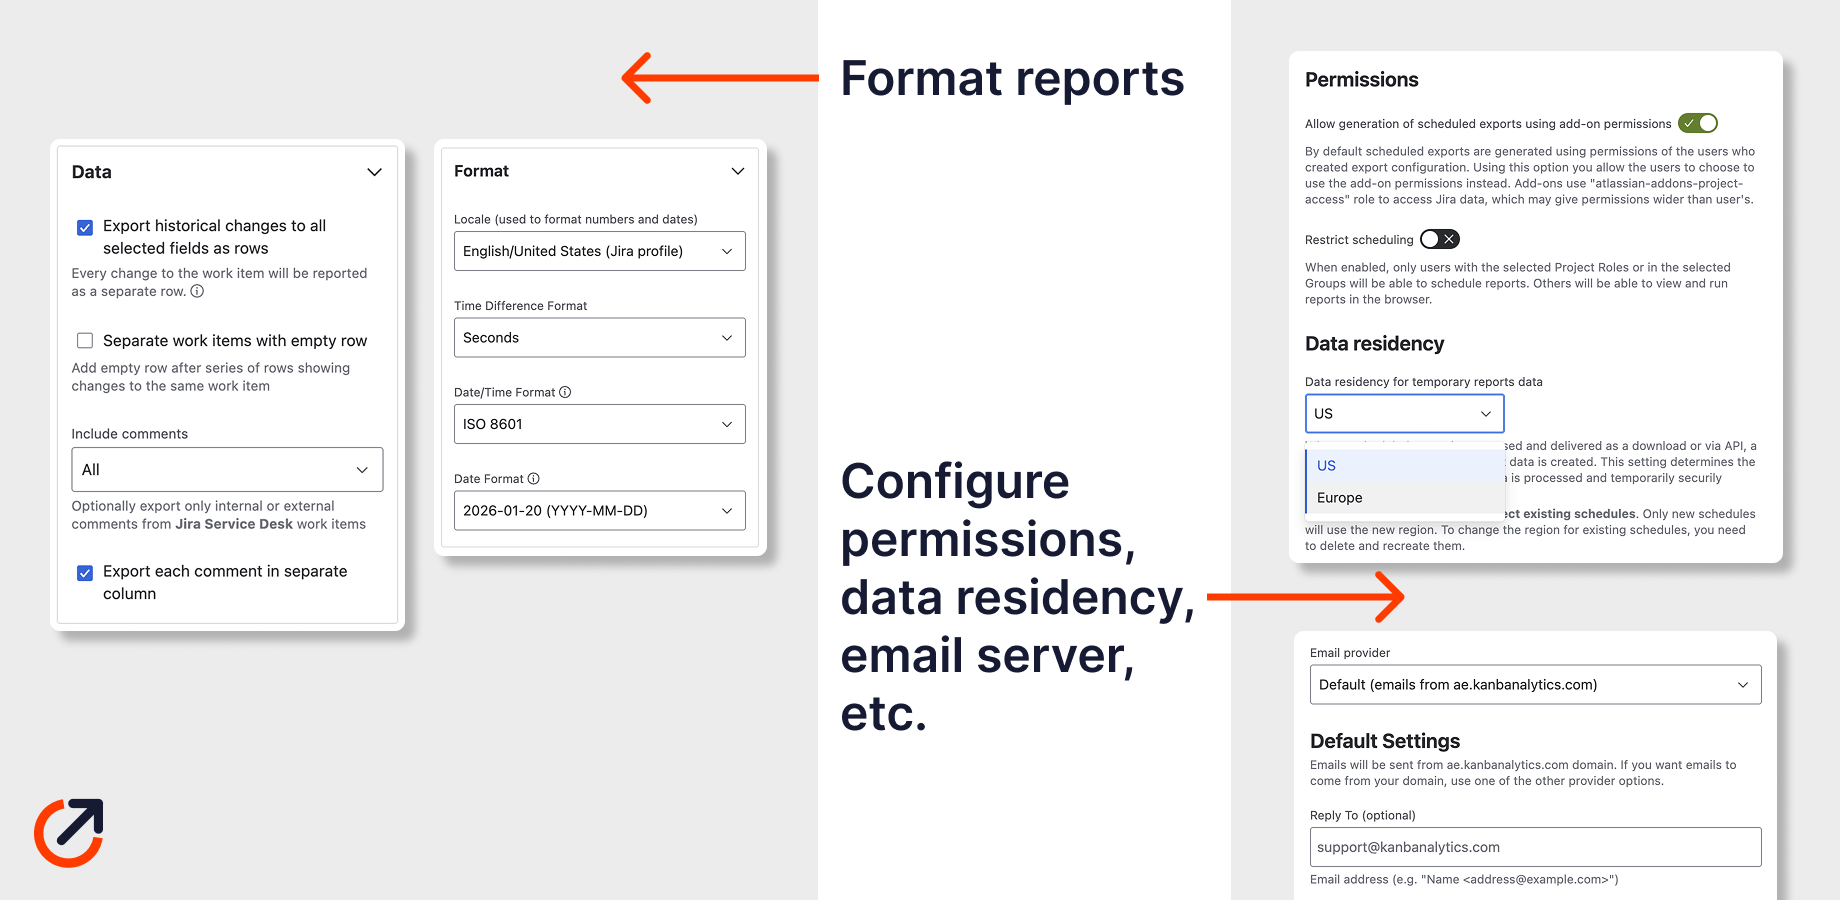This screenshot has height=900, width=1840.
Task: Collapse the Data section
Action: click(x=374, y=172)
